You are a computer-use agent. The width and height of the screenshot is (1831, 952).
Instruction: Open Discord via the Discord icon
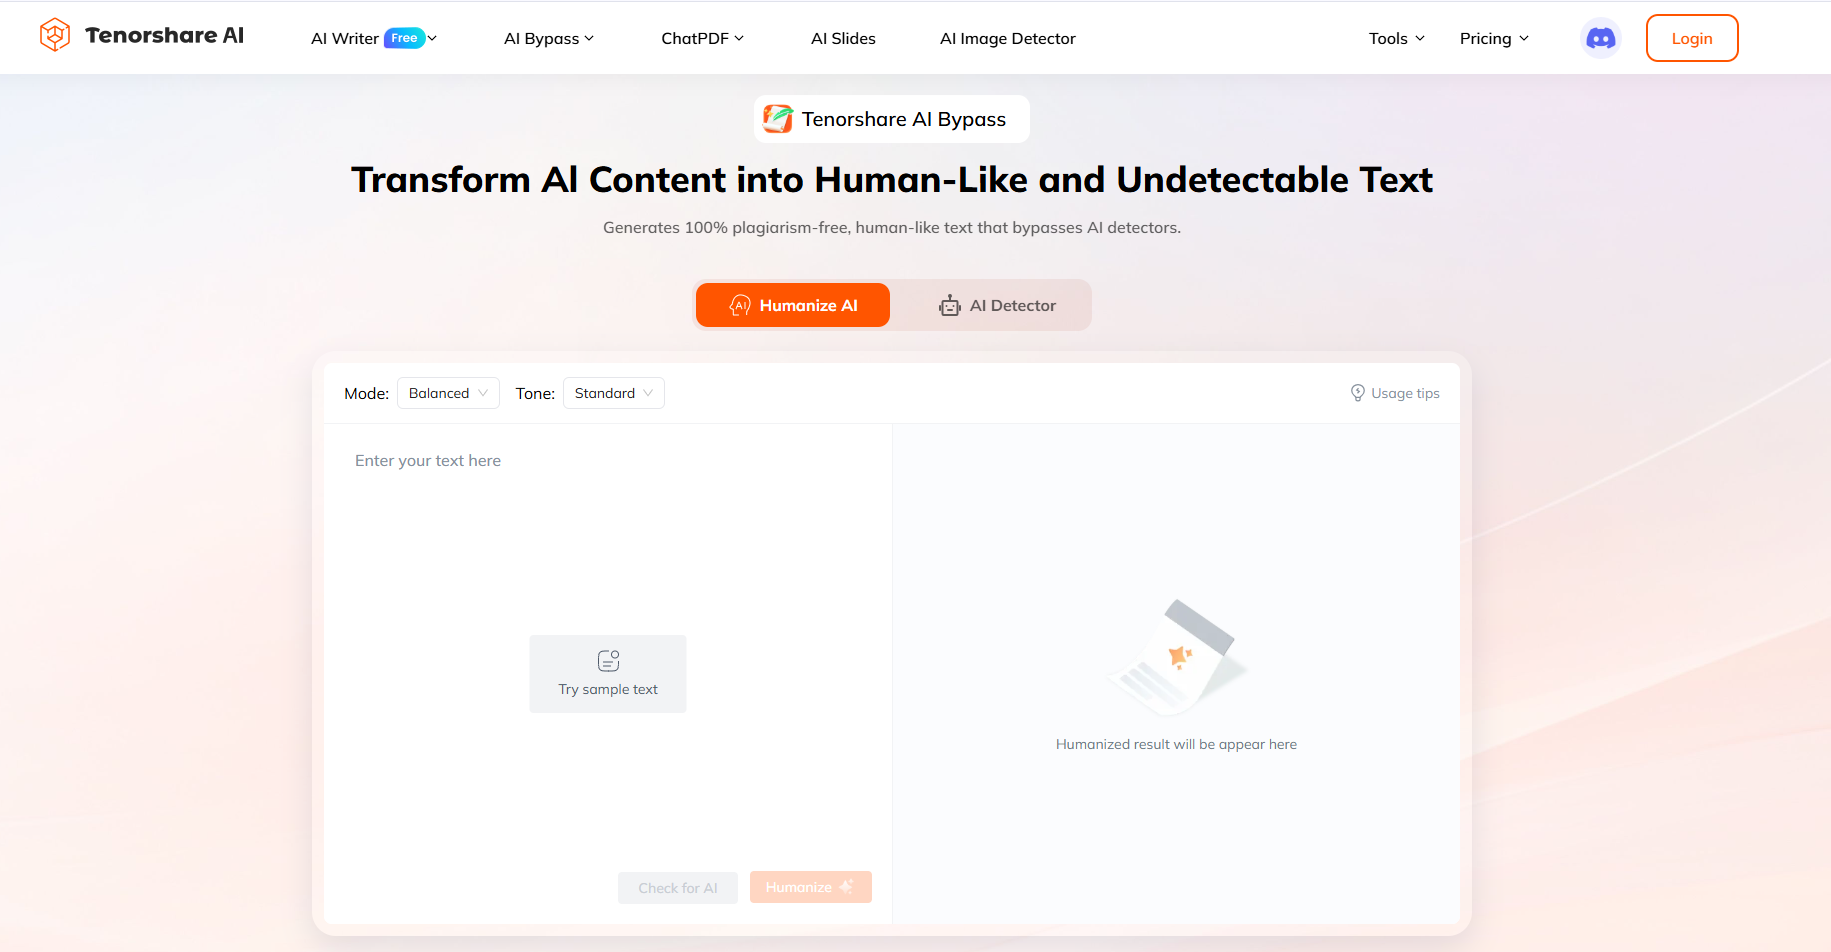tap(1600, 38)
